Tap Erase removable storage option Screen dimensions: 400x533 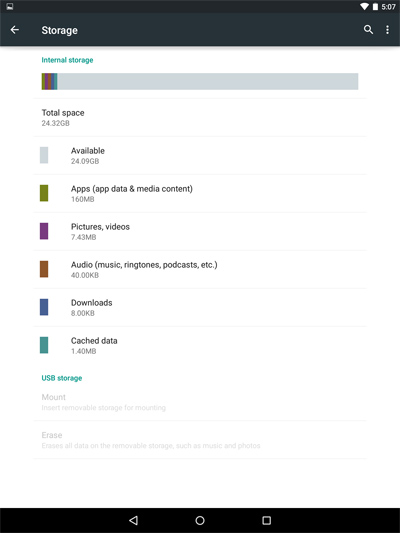point(200,440)
